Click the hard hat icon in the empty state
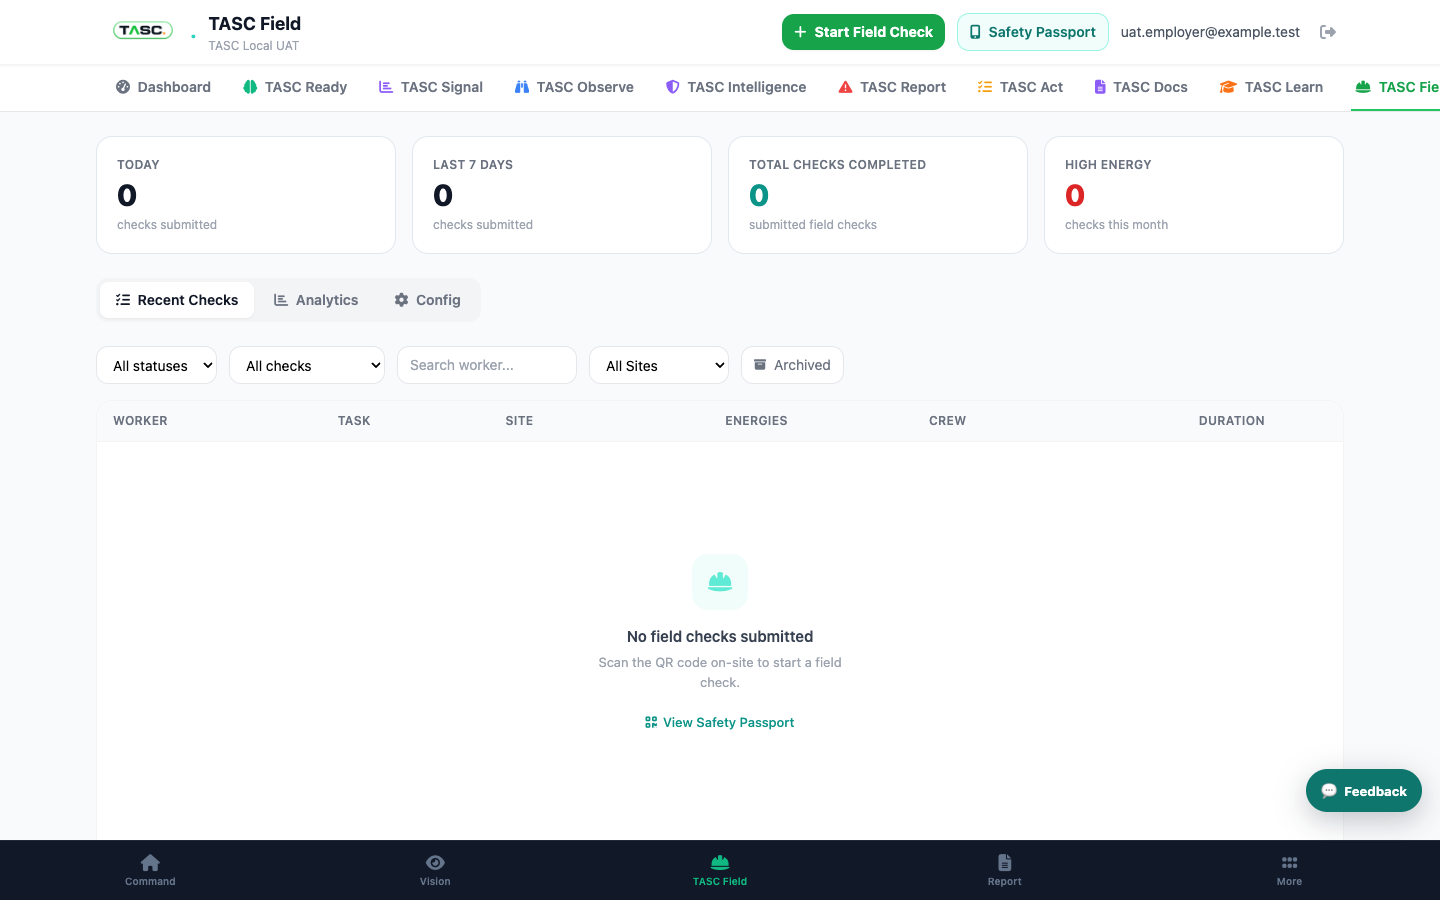This screenshot has width=1440, height=900. tap(720, 581)
